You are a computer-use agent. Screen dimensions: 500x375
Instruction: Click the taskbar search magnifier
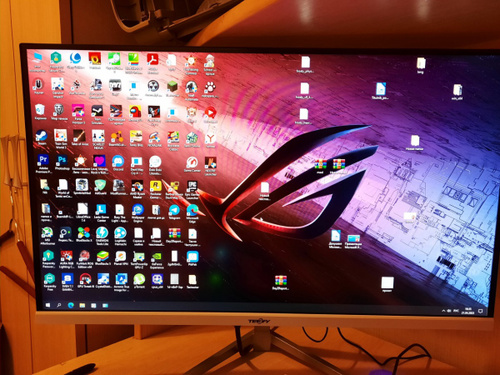pyautogui.click(x=59, y=305)
